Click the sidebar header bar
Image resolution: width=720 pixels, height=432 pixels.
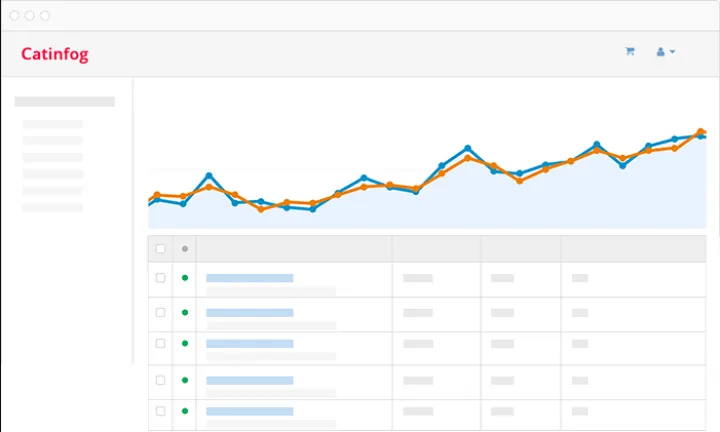pyautogui.click(x=65, y=101)
